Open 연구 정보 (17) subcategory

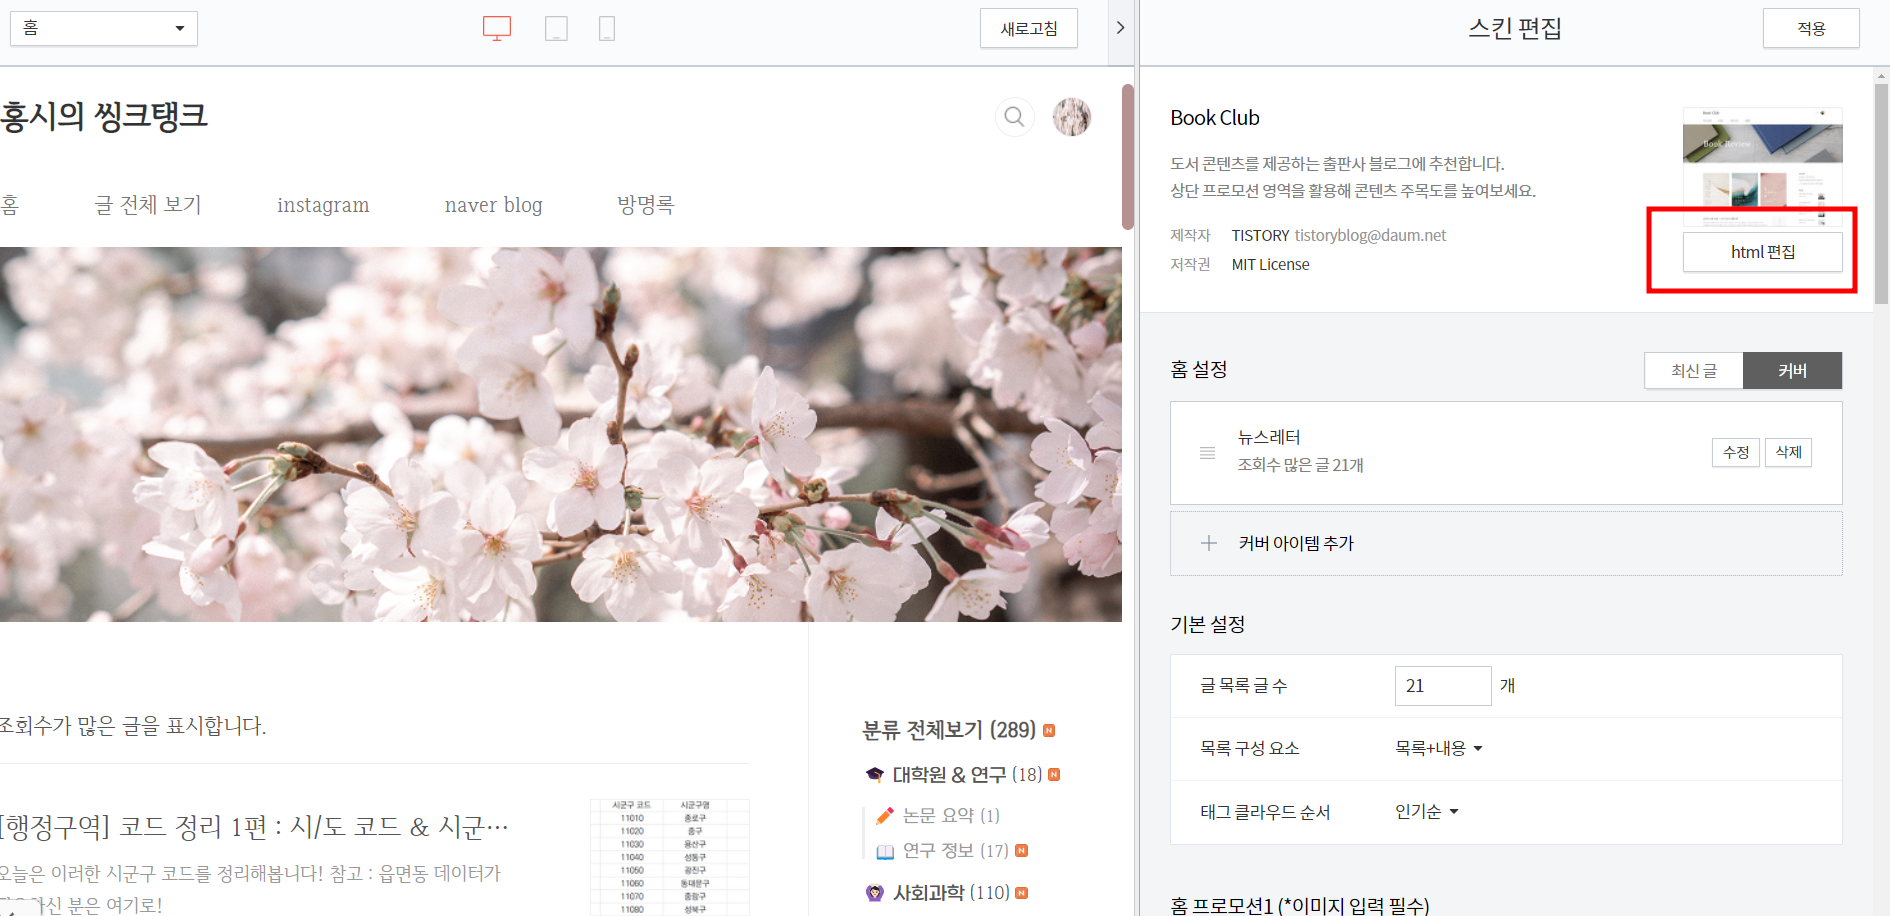pos(955,851)
